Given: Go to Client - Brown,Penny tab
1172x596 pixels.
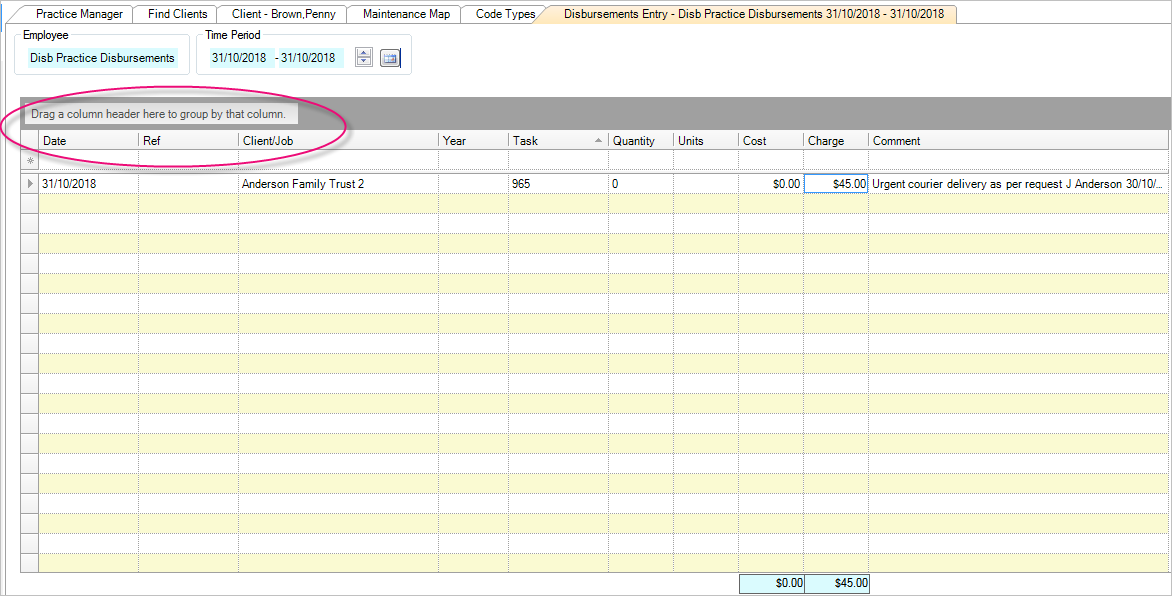Looking at the screenshot, I should coord(283,14).
